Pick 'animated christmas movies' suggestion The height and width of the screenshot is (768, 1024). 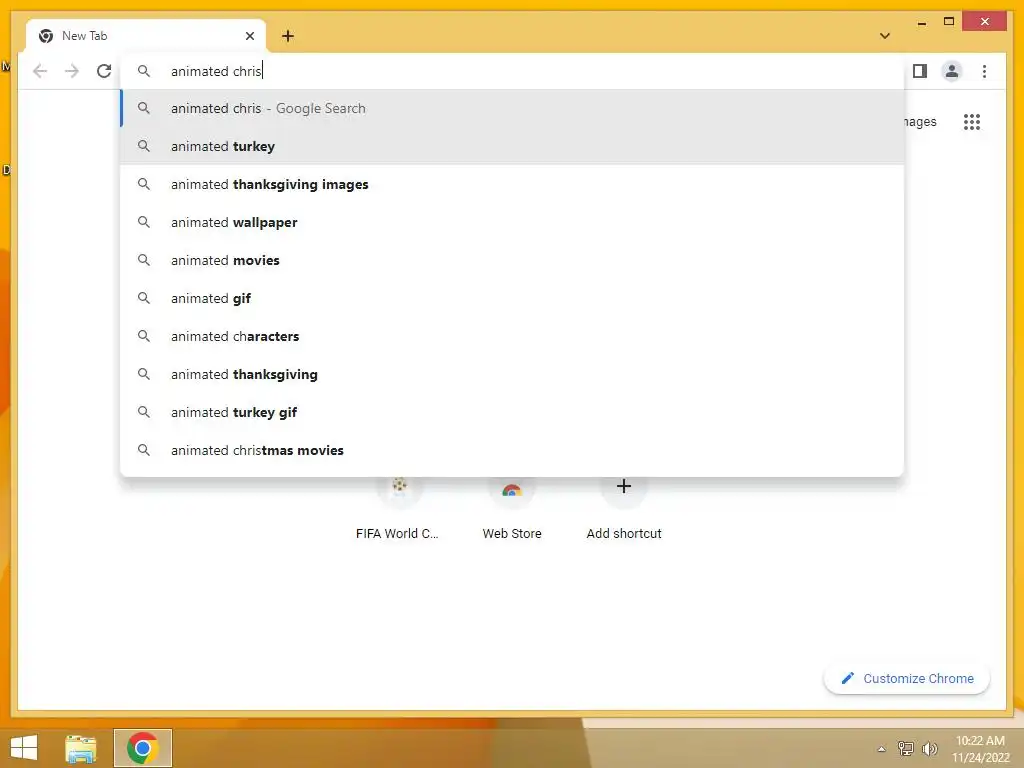coord(512,450)
